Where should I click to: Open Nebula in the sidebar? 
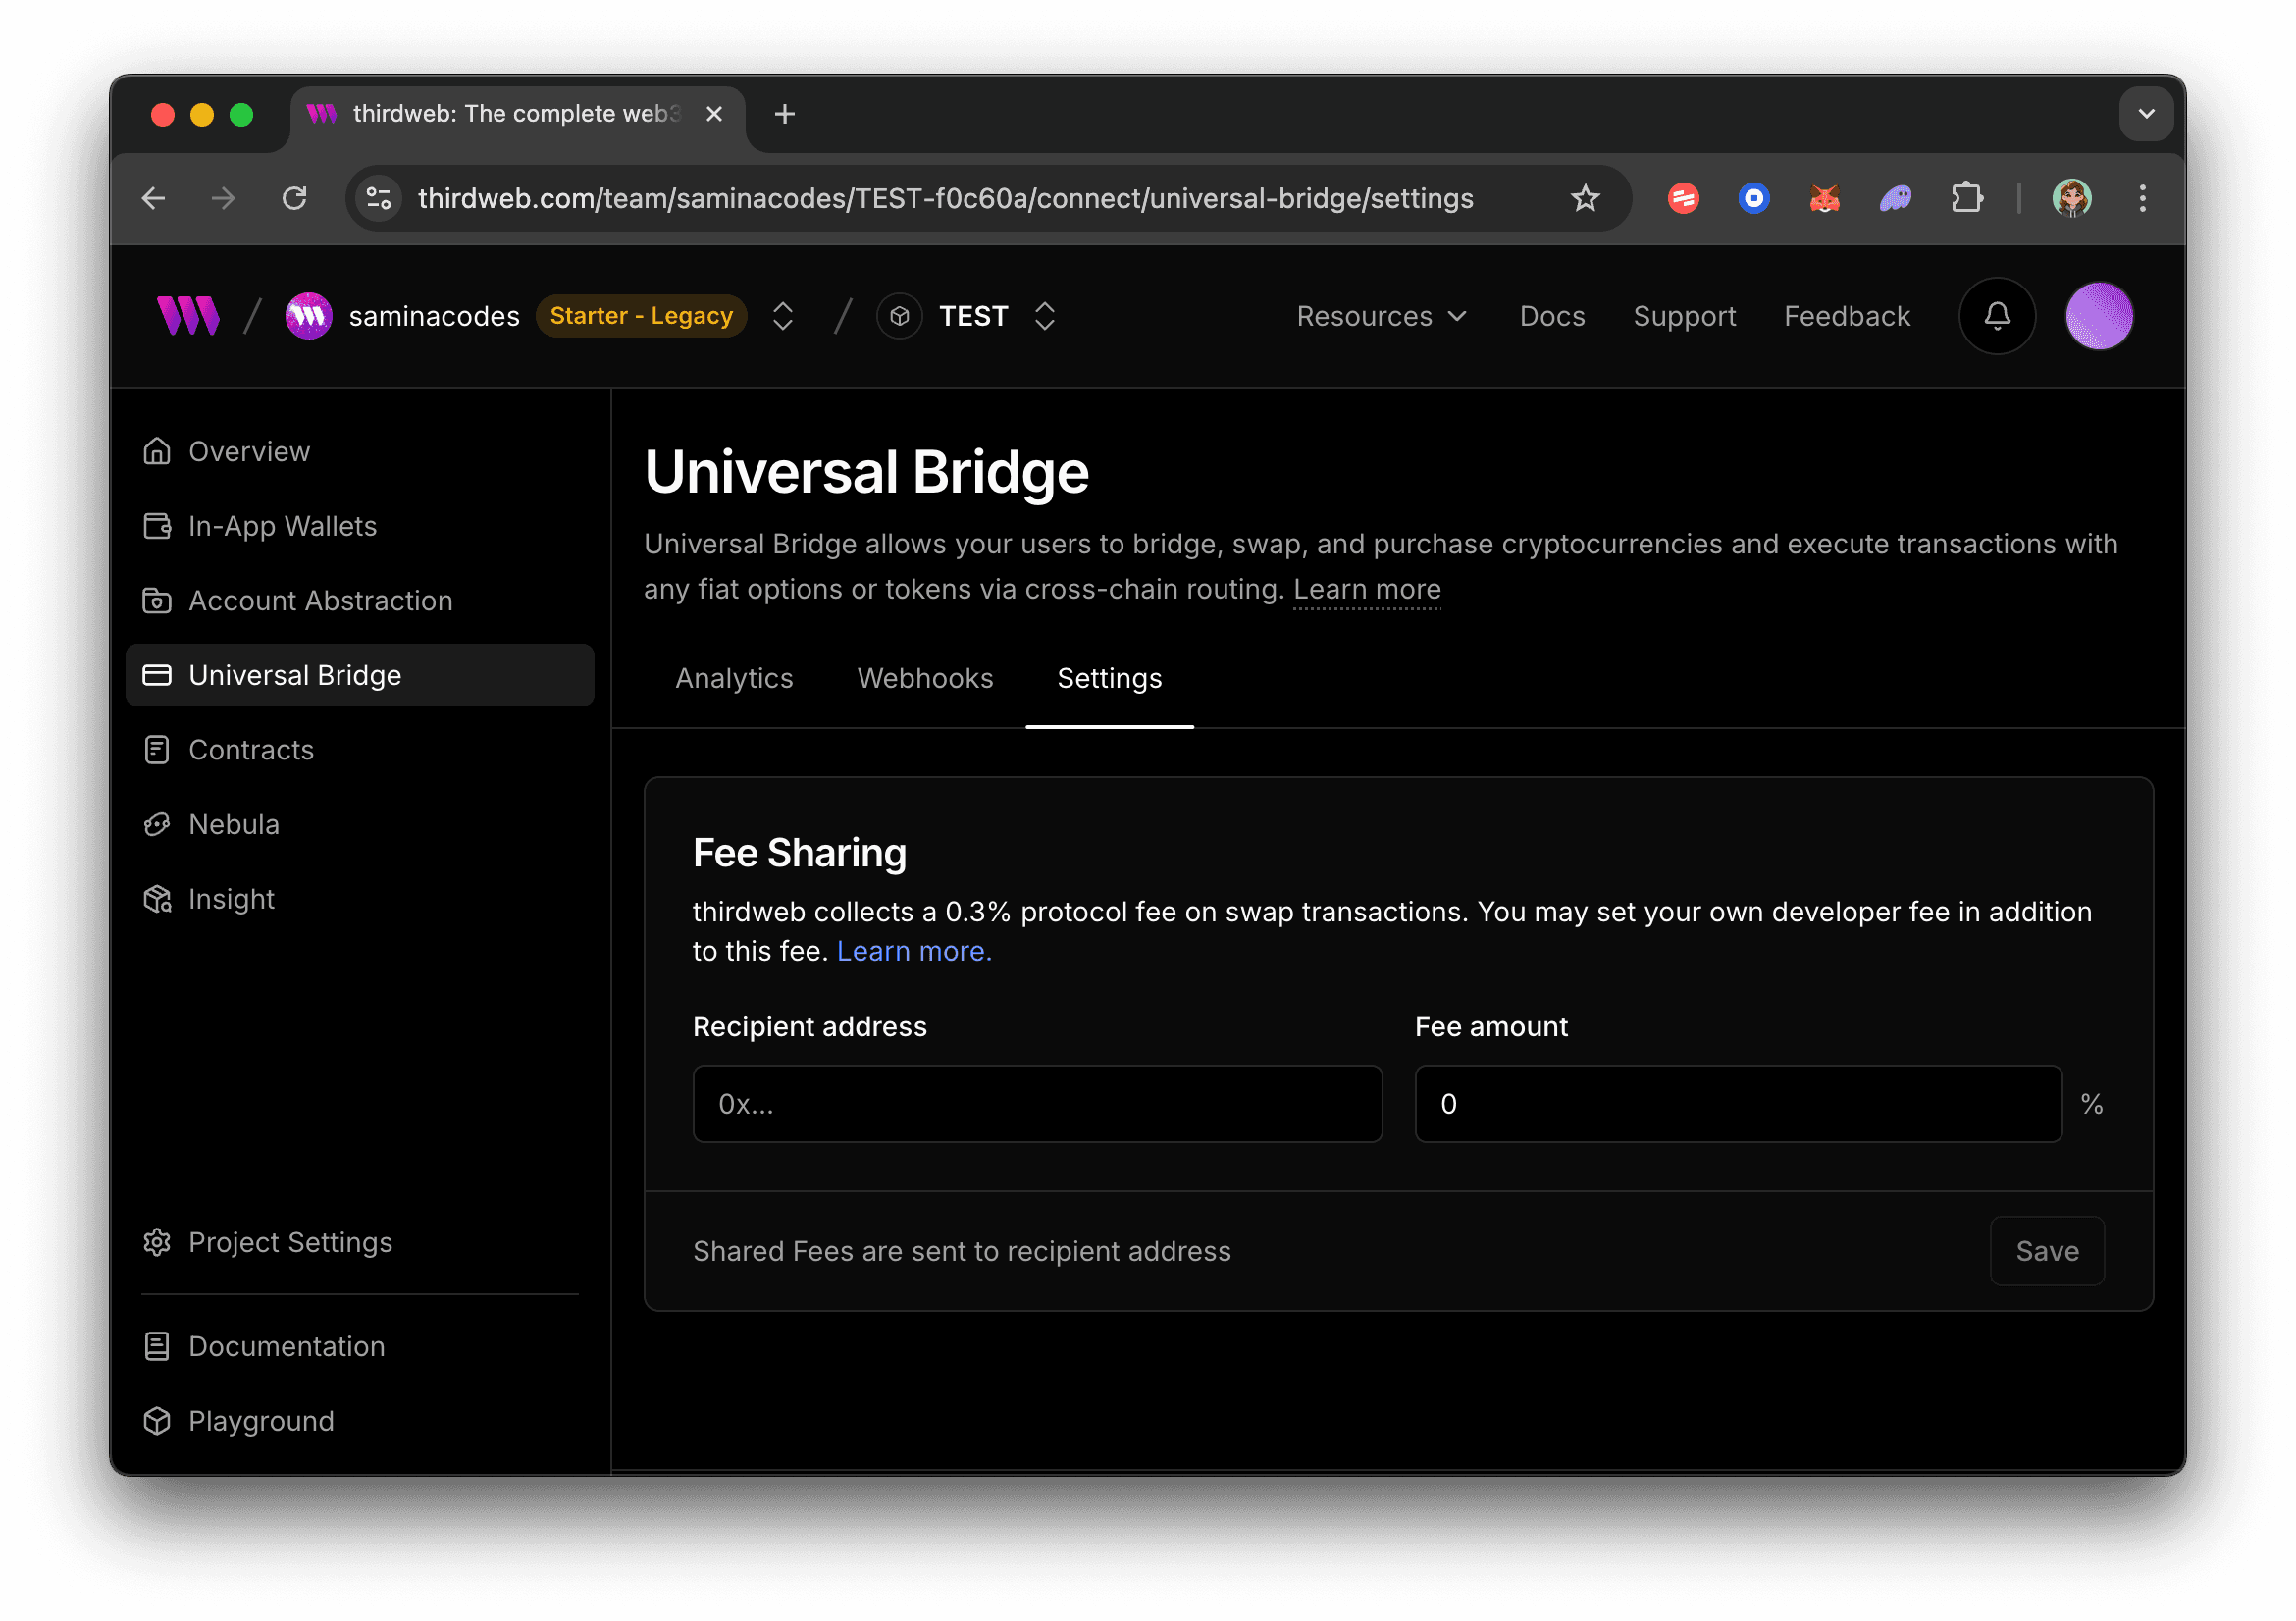coord(233,824)
